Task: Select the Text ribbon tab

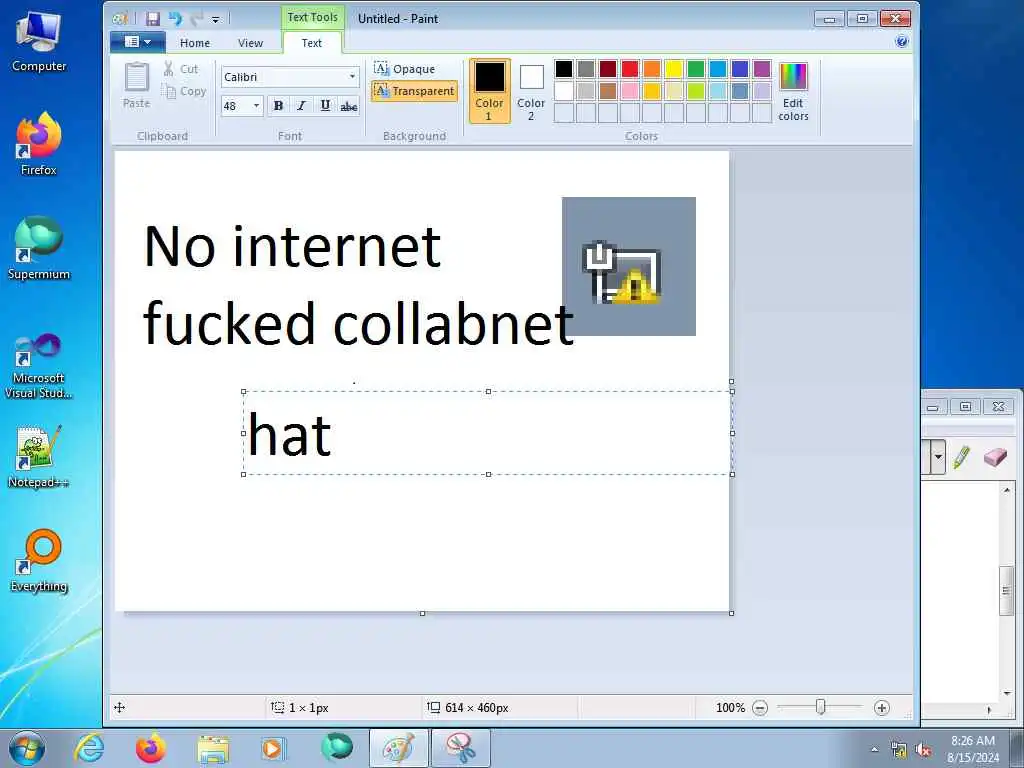Action: (x=312, y=43)
